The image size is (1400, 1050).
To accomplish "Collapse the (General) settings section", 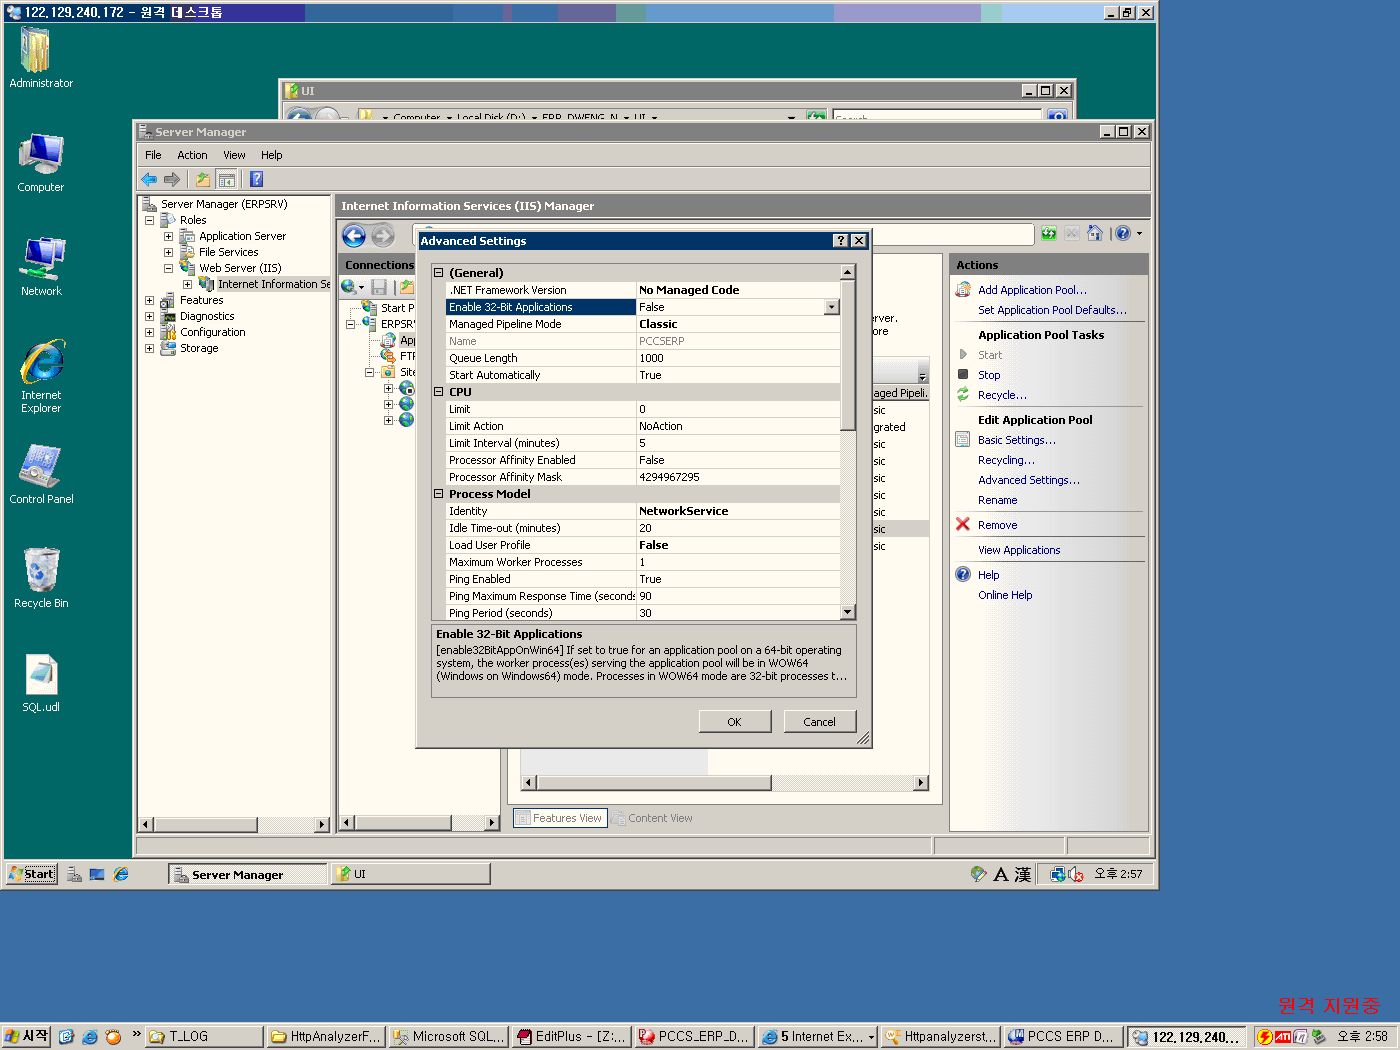I will [x=438, y=273].
